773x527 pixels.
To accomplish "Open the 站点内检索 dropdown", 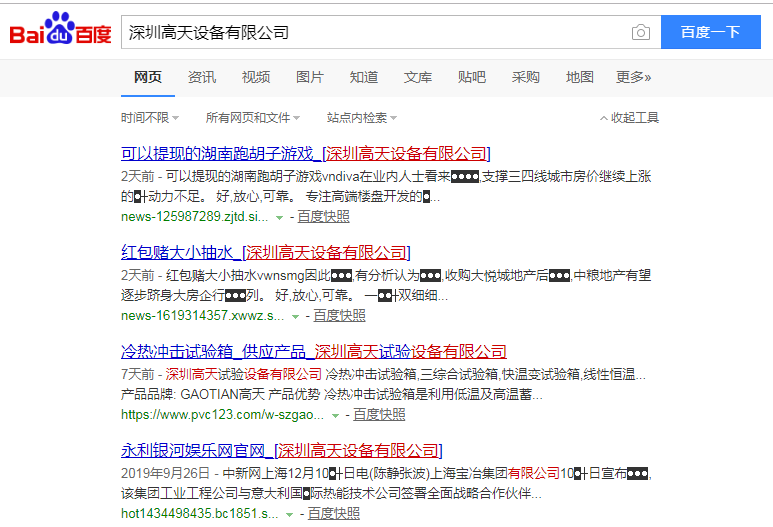I will [361, 118].
